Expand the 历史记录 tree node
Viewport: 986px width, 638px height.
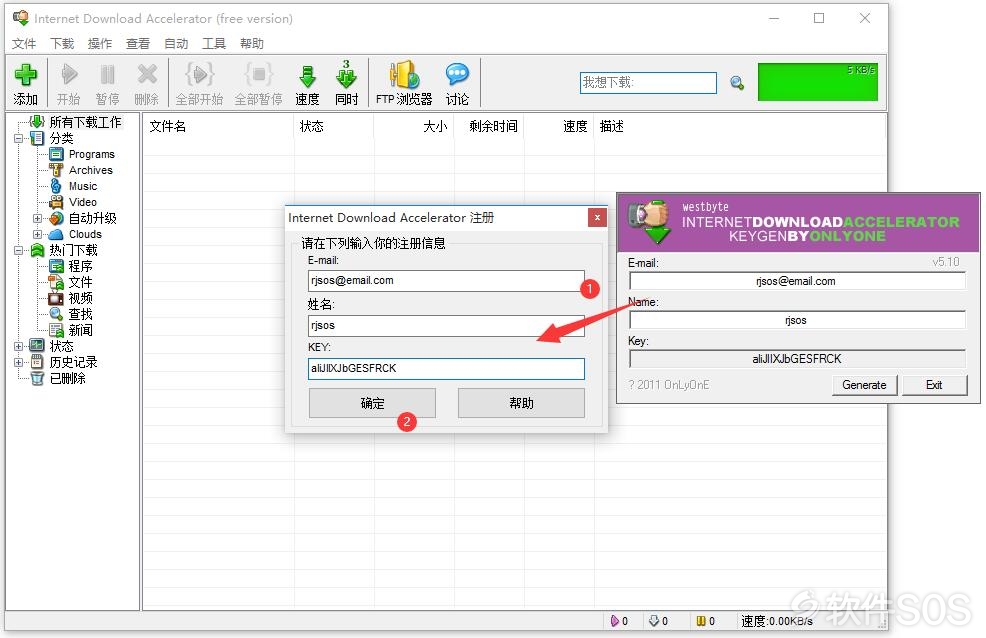(18, 362)
